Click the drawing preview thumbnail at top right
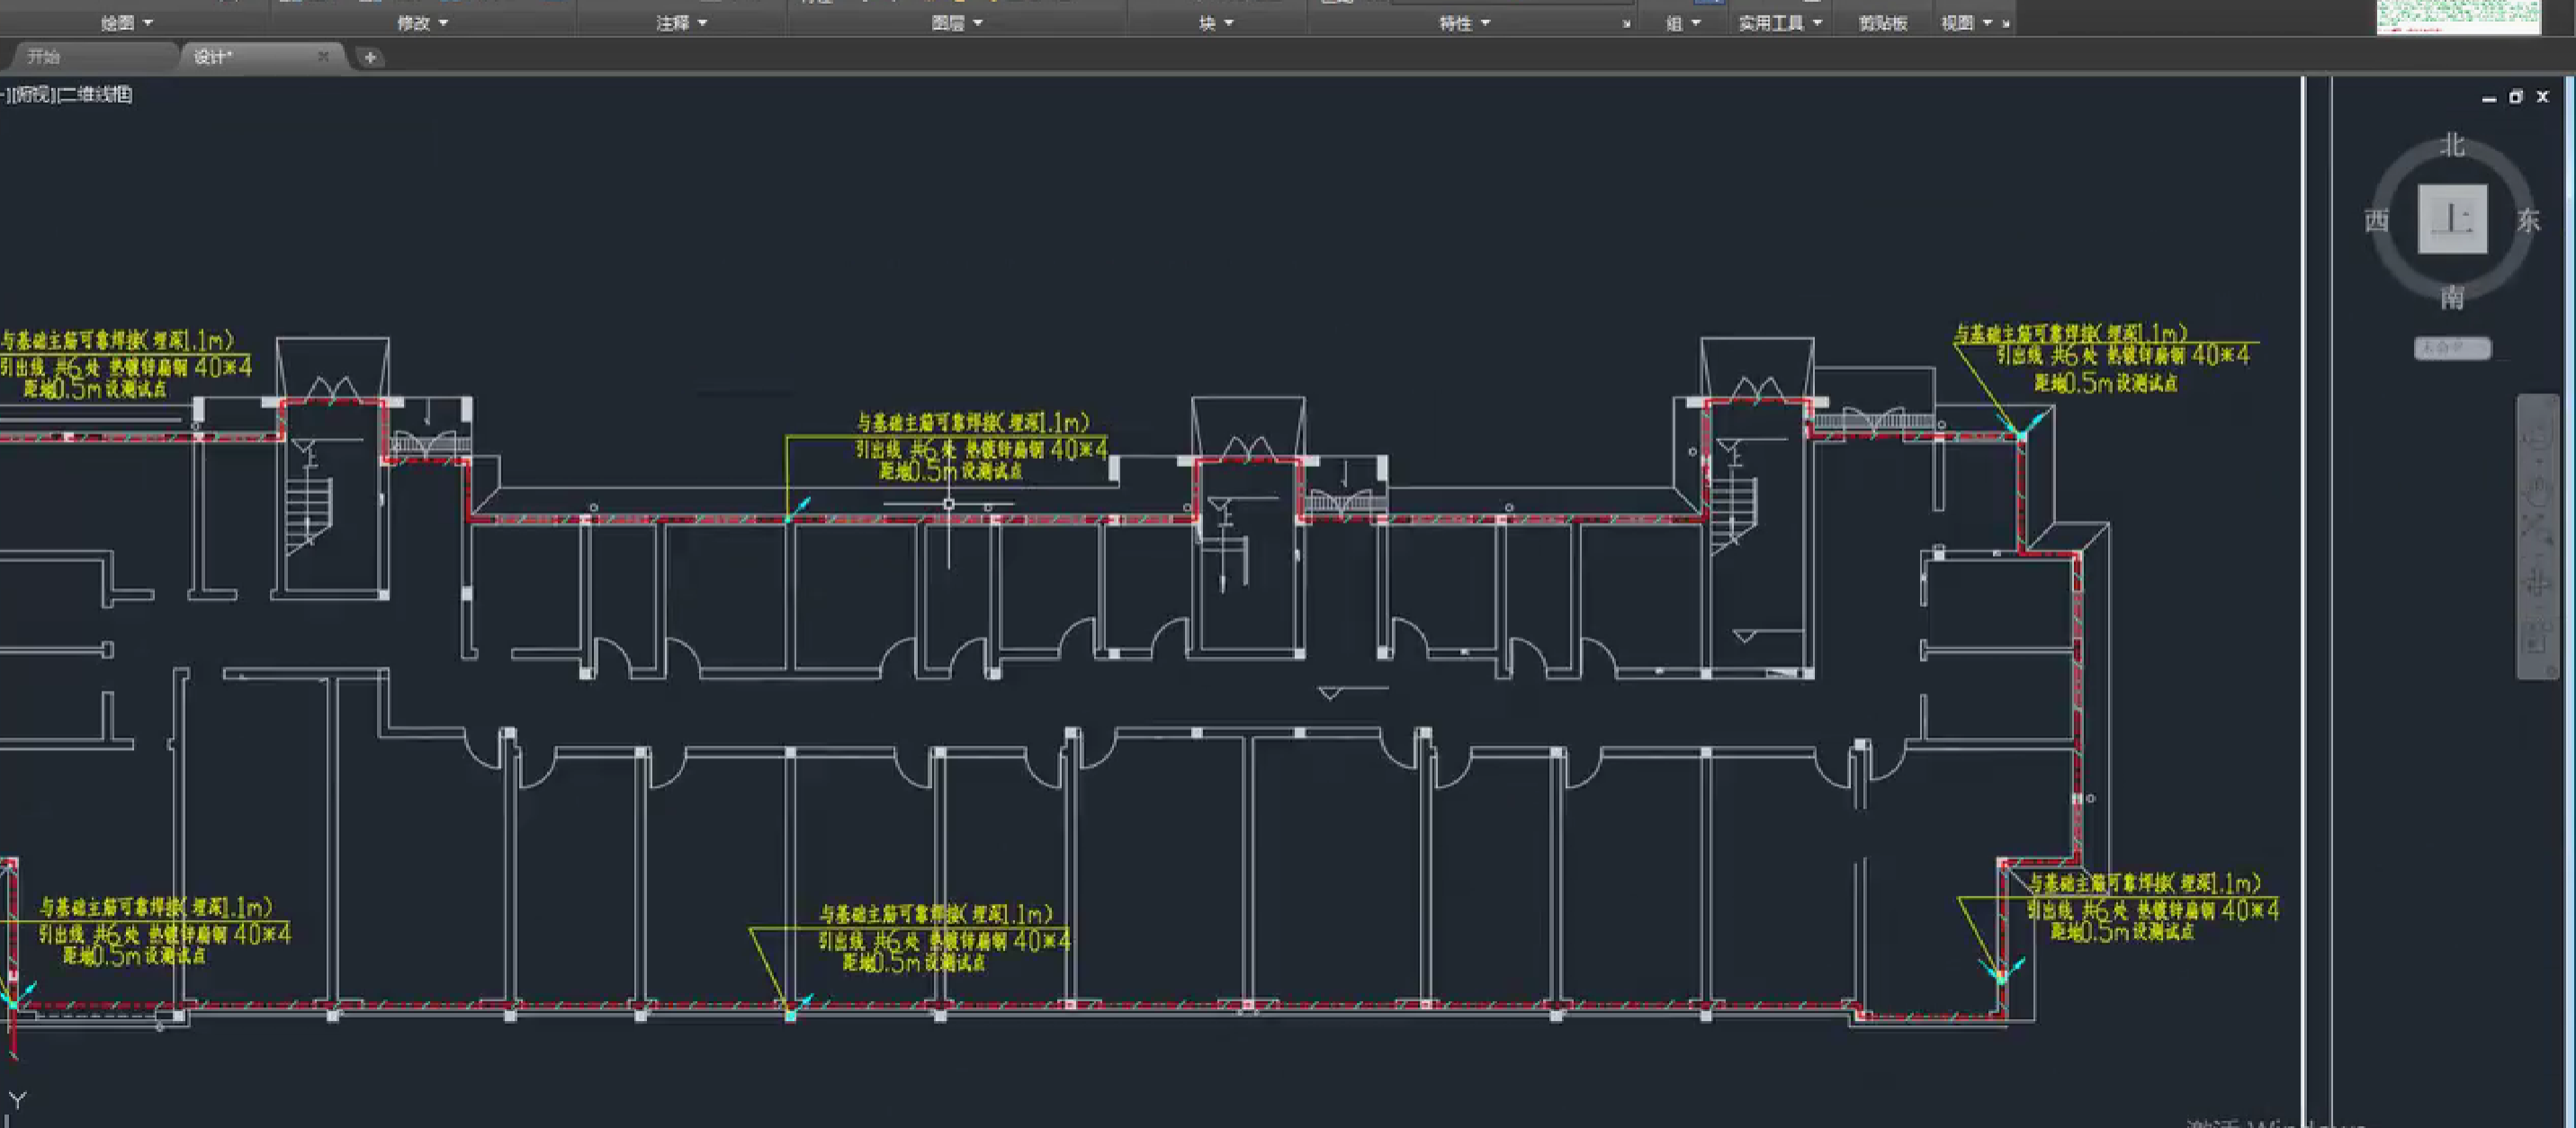Viewport: 2576px width, 1128px height. tap(2458, 16)
